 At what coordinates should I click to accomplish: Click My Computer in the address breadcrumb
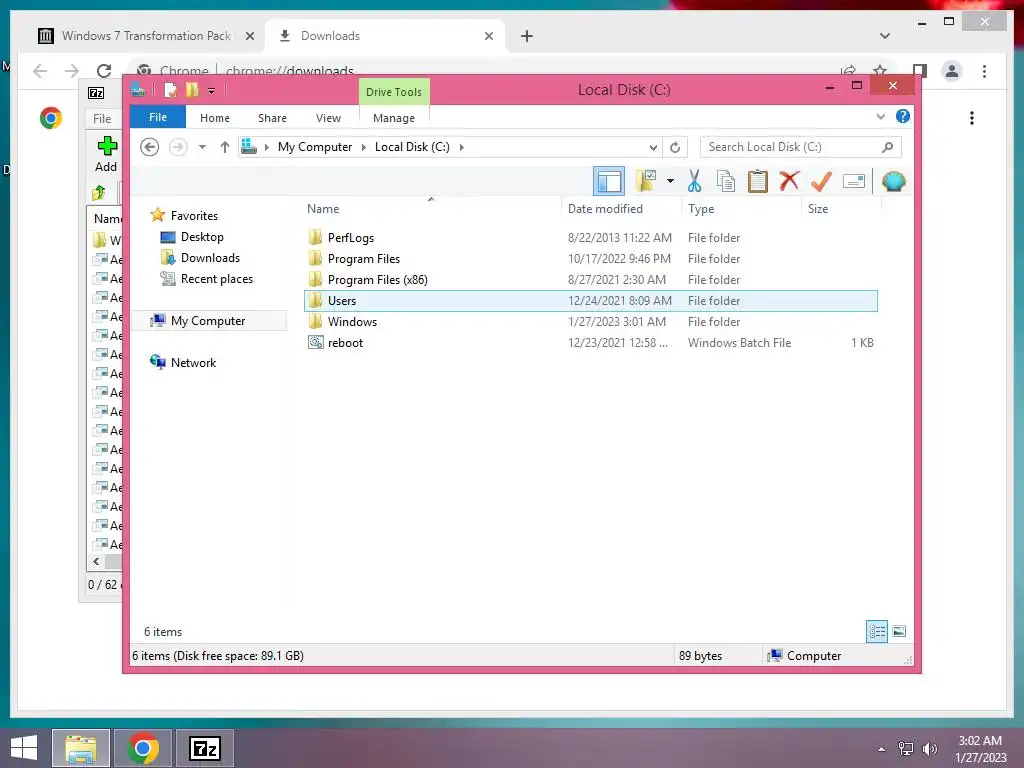coord(315,147)
